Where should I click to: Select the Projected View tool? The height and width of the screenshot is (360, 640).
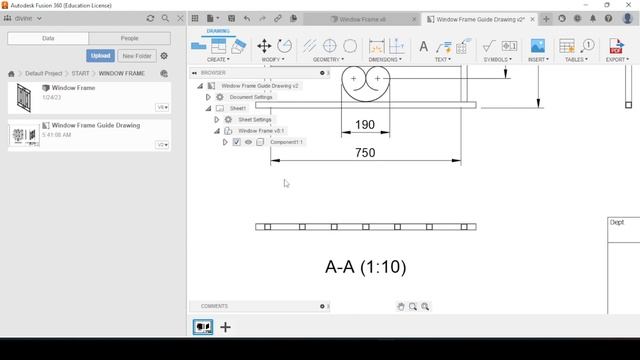[218, 46]
